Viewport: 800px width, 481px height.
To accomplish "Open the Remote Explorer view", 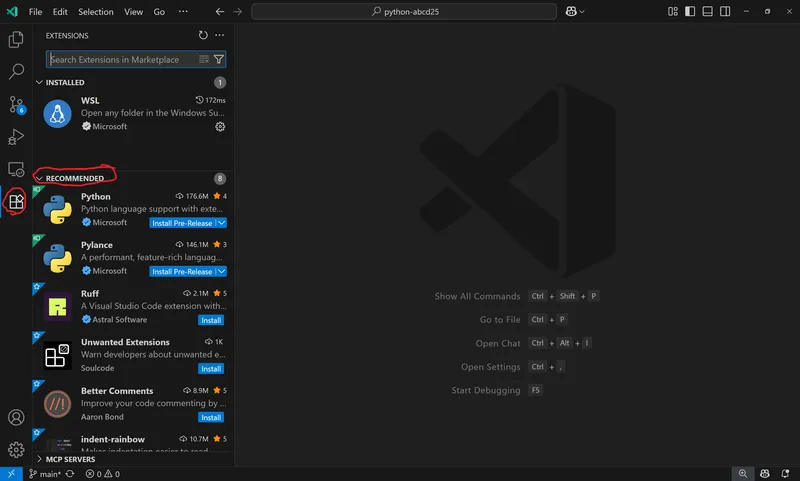I will 16,169.
